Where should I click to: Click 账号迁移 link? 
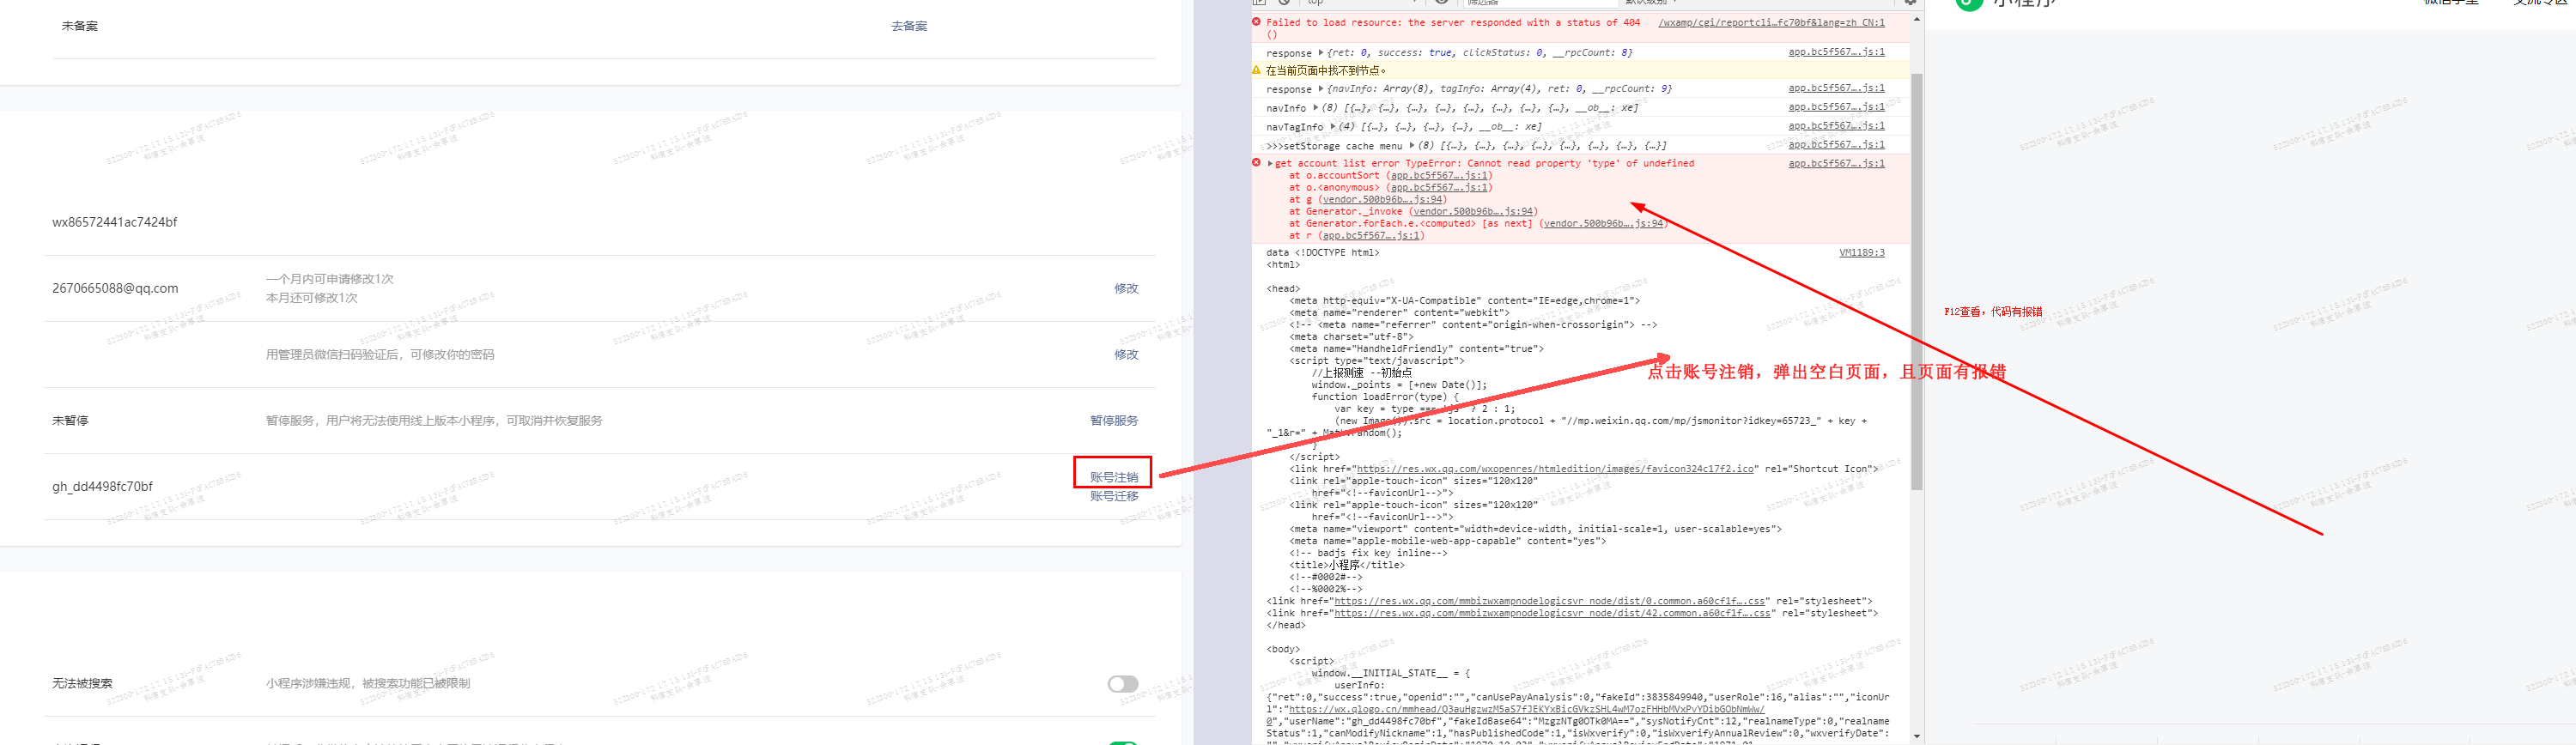point(1113,496)
